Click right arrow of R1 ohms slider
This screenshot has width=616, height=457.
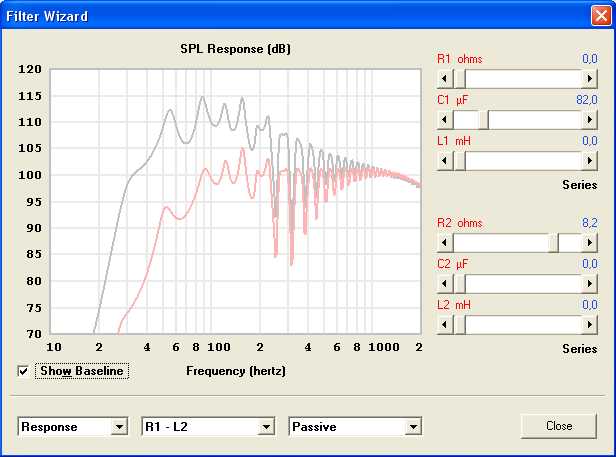tap(590, 78)
